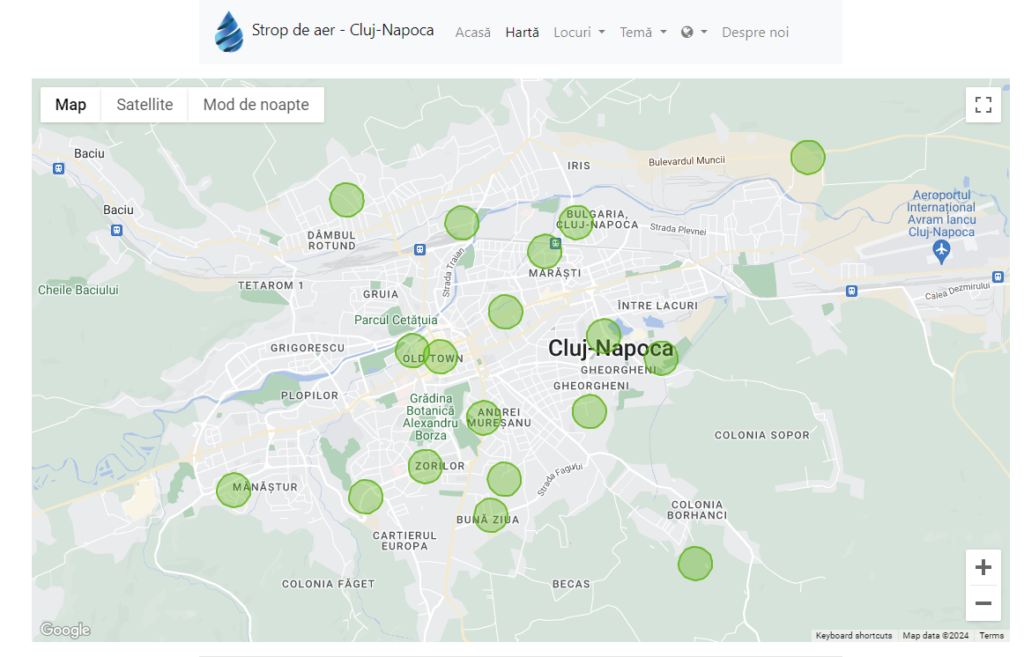Zoom in with the plus button
The width and height of the screenshot is (1024, 657).
click(x=983, y=568)
